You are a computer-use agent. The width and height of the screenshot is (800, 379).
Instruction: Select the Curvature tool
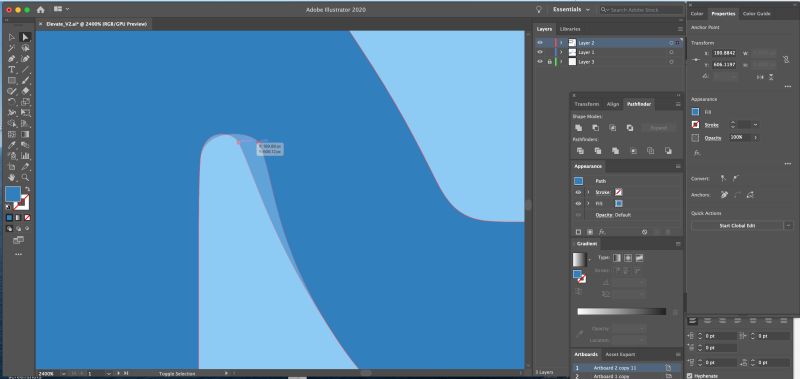coord(25,59)
